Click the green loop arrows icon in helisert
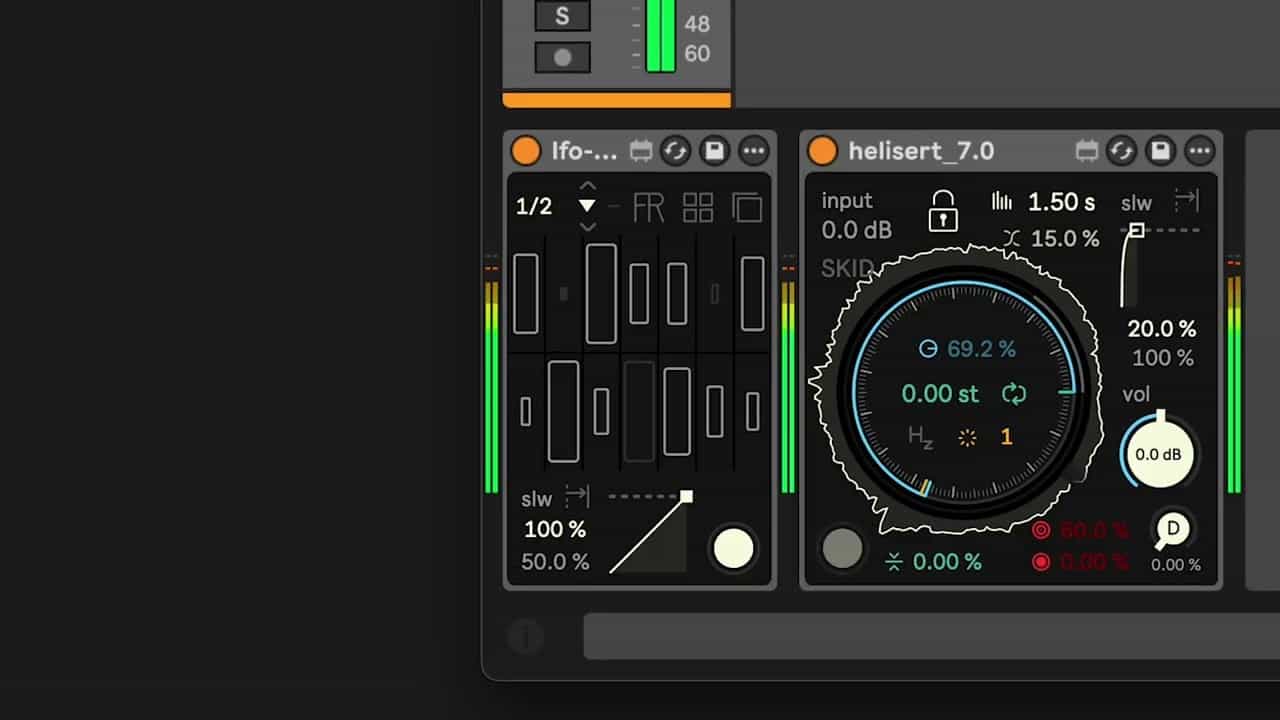The height and width of the screenshot is (720, 1280). 1014,394
